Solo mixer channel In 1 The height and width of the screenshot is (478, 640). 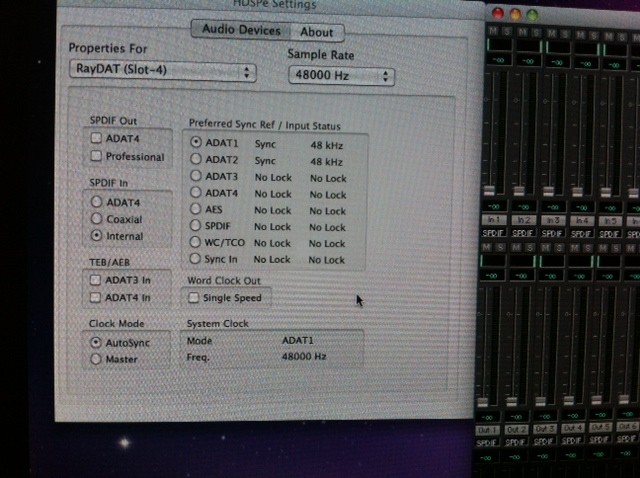pyautogui.click(x=507, y=31)
